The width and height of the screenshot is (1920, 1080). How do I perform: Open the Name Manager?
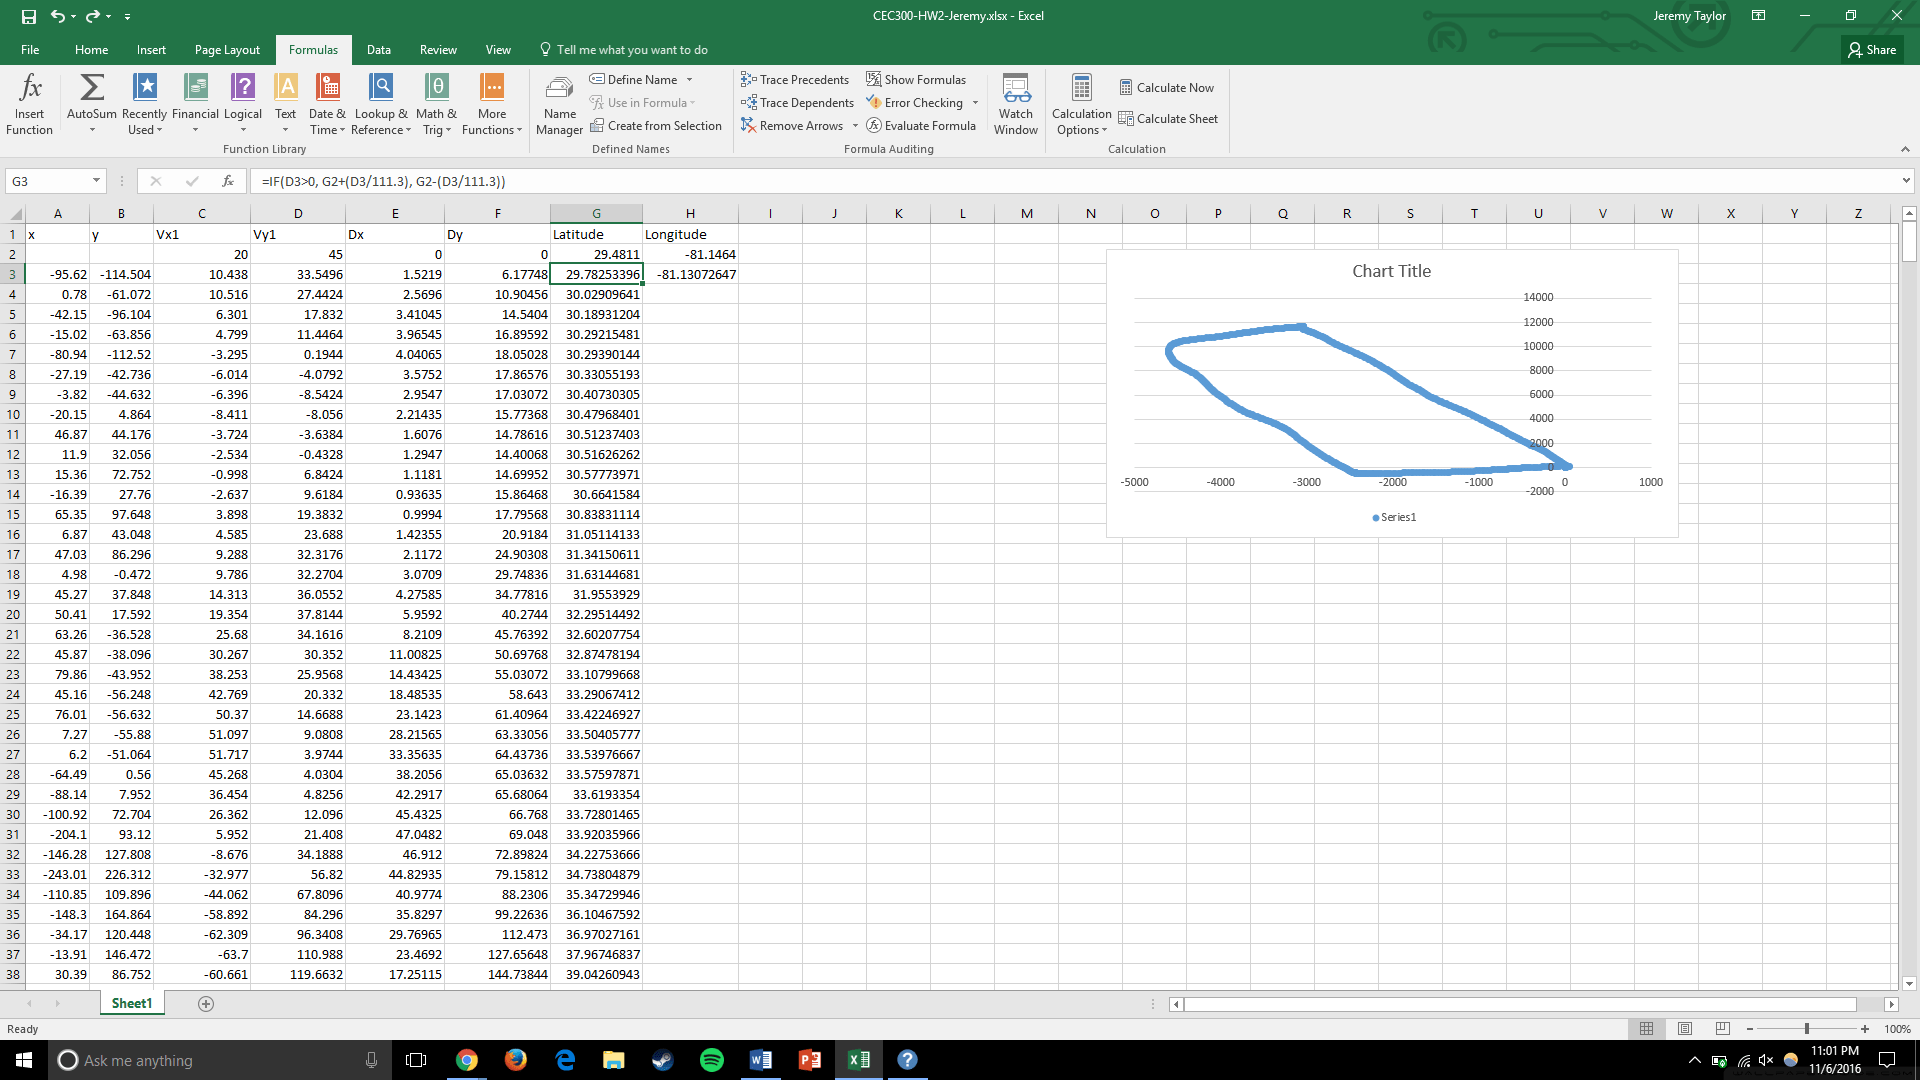(x=559, y=102)
